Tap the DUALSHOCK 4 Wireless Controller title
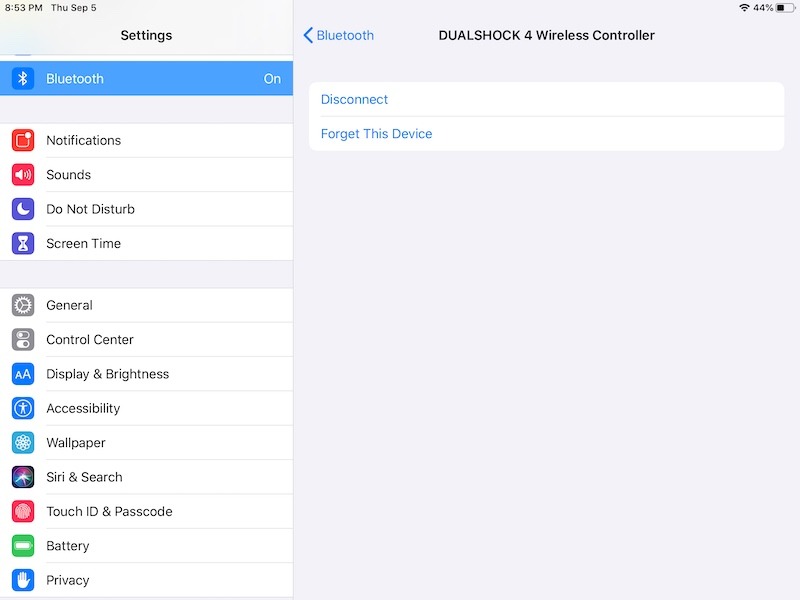The width and height of the screenshot is (800, 600). coord(546,35)
